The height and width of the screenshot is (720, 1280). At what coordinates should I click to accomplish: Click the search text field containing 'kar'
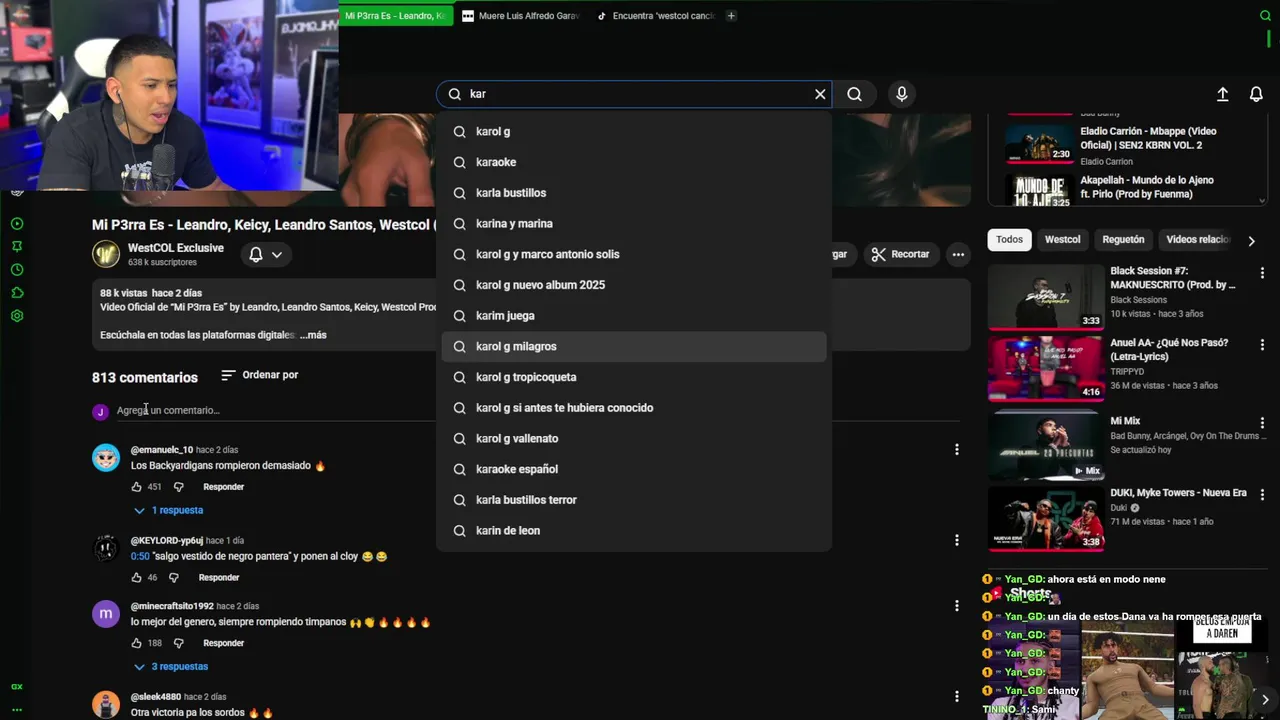pos(636,94)
